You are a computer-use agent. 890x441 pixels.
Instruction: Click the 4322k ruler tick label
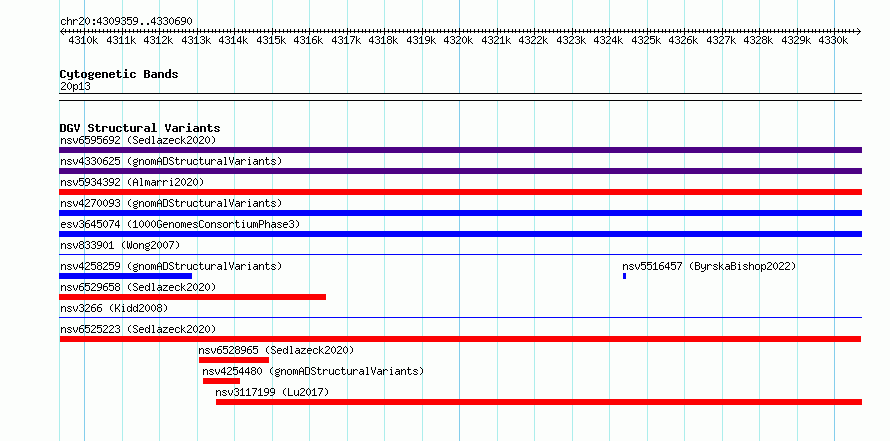(x=534, y=40)
